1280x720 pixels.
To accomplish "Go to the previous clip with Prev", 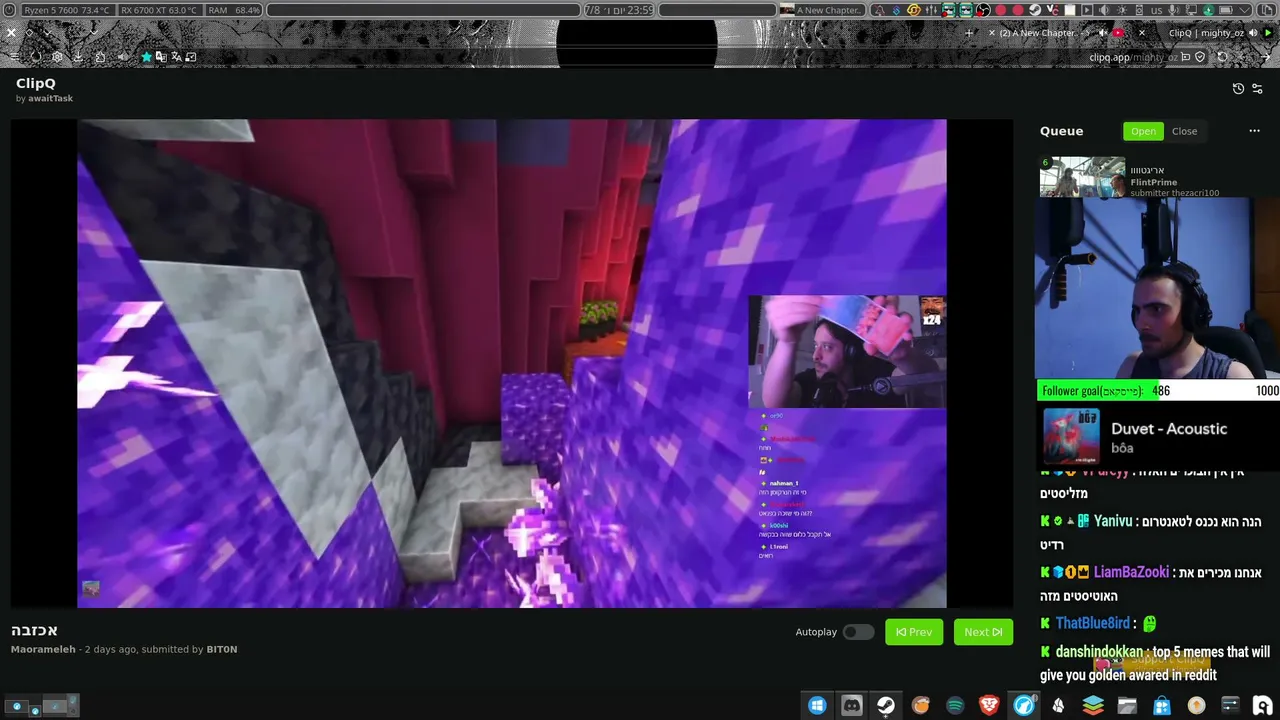I will pyautogui.click(x=914, y=632).
